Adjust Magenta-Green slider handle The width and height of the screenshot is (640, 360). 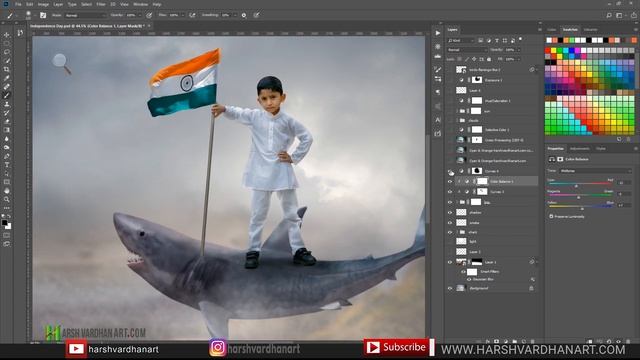579,197
